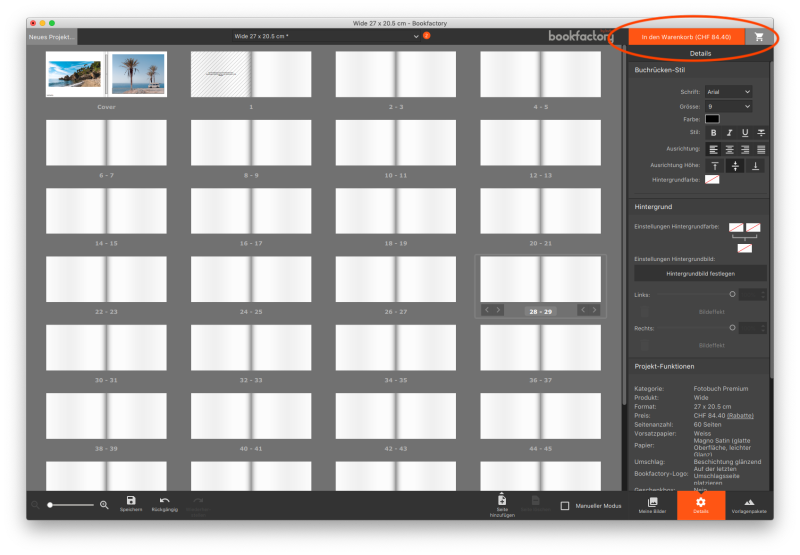800x555 pixels.
Task: Open the Schrift font dropdown
Action: coord(728,92)
